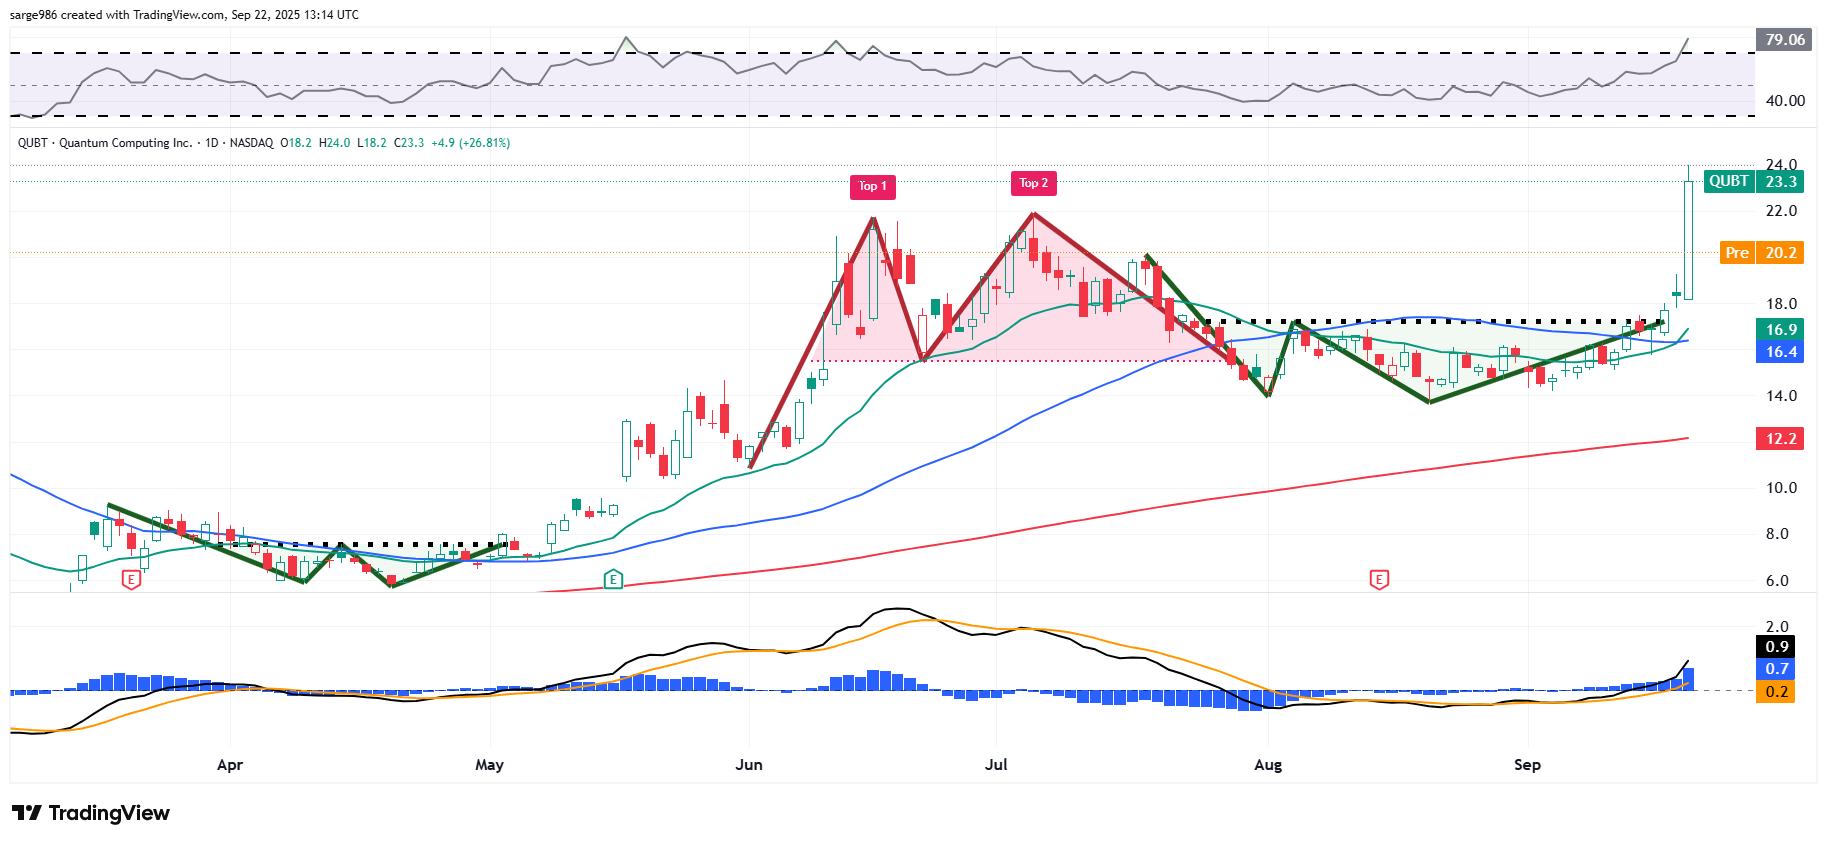Screen dimensions: 1827x843
Task: Click the black MACD 0.9 value label
Action: [x=1776, y=647]
